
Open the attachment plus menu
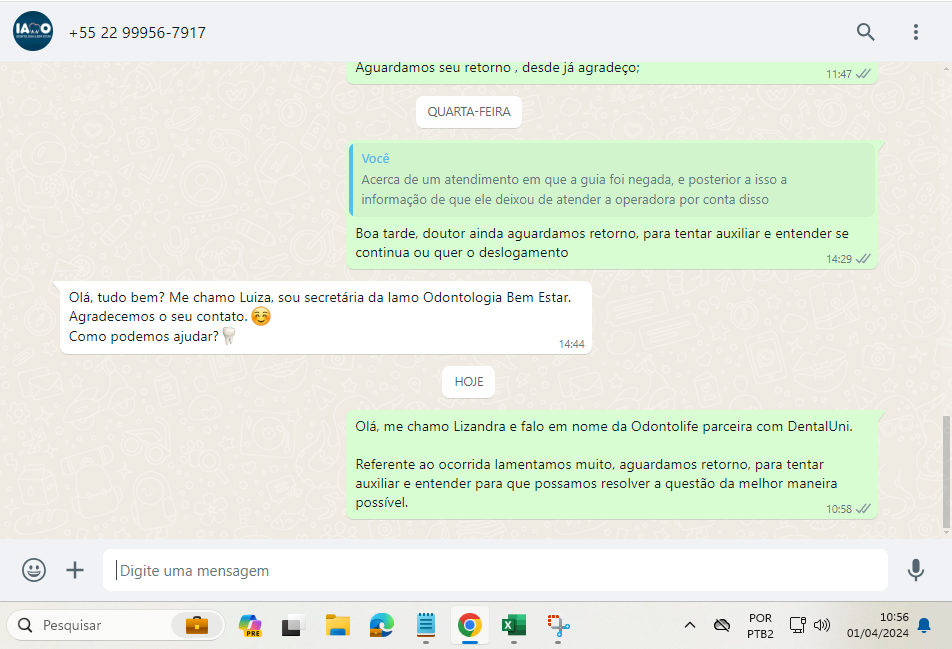75,570
